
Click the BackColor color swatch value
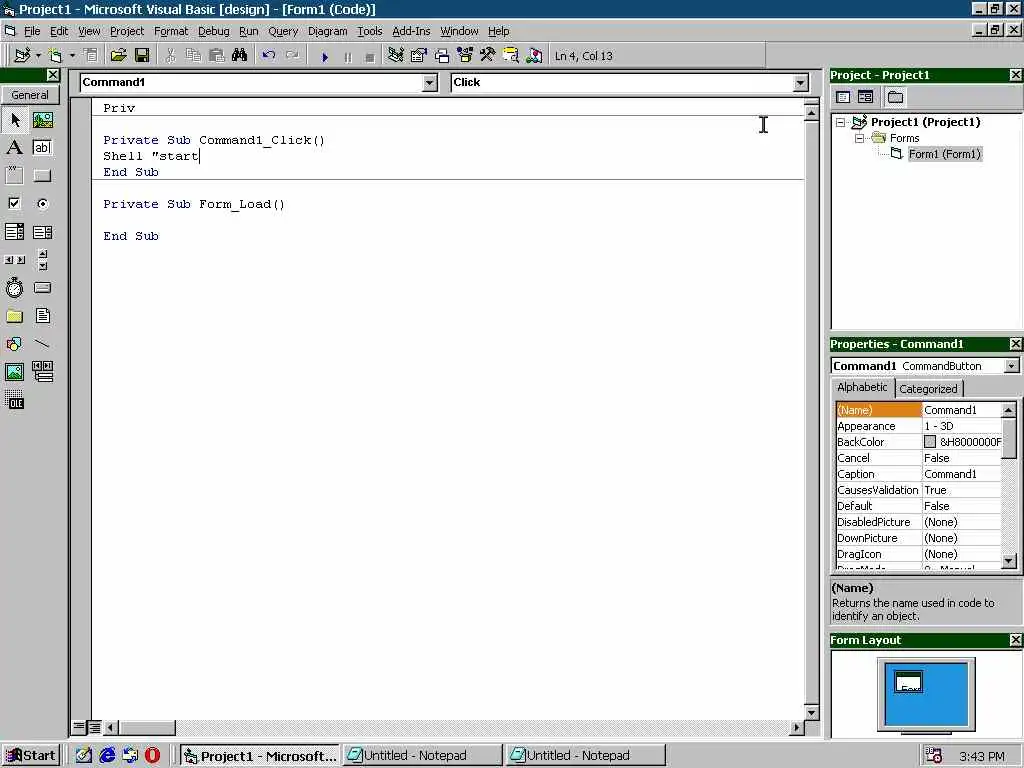coord(930,442)
